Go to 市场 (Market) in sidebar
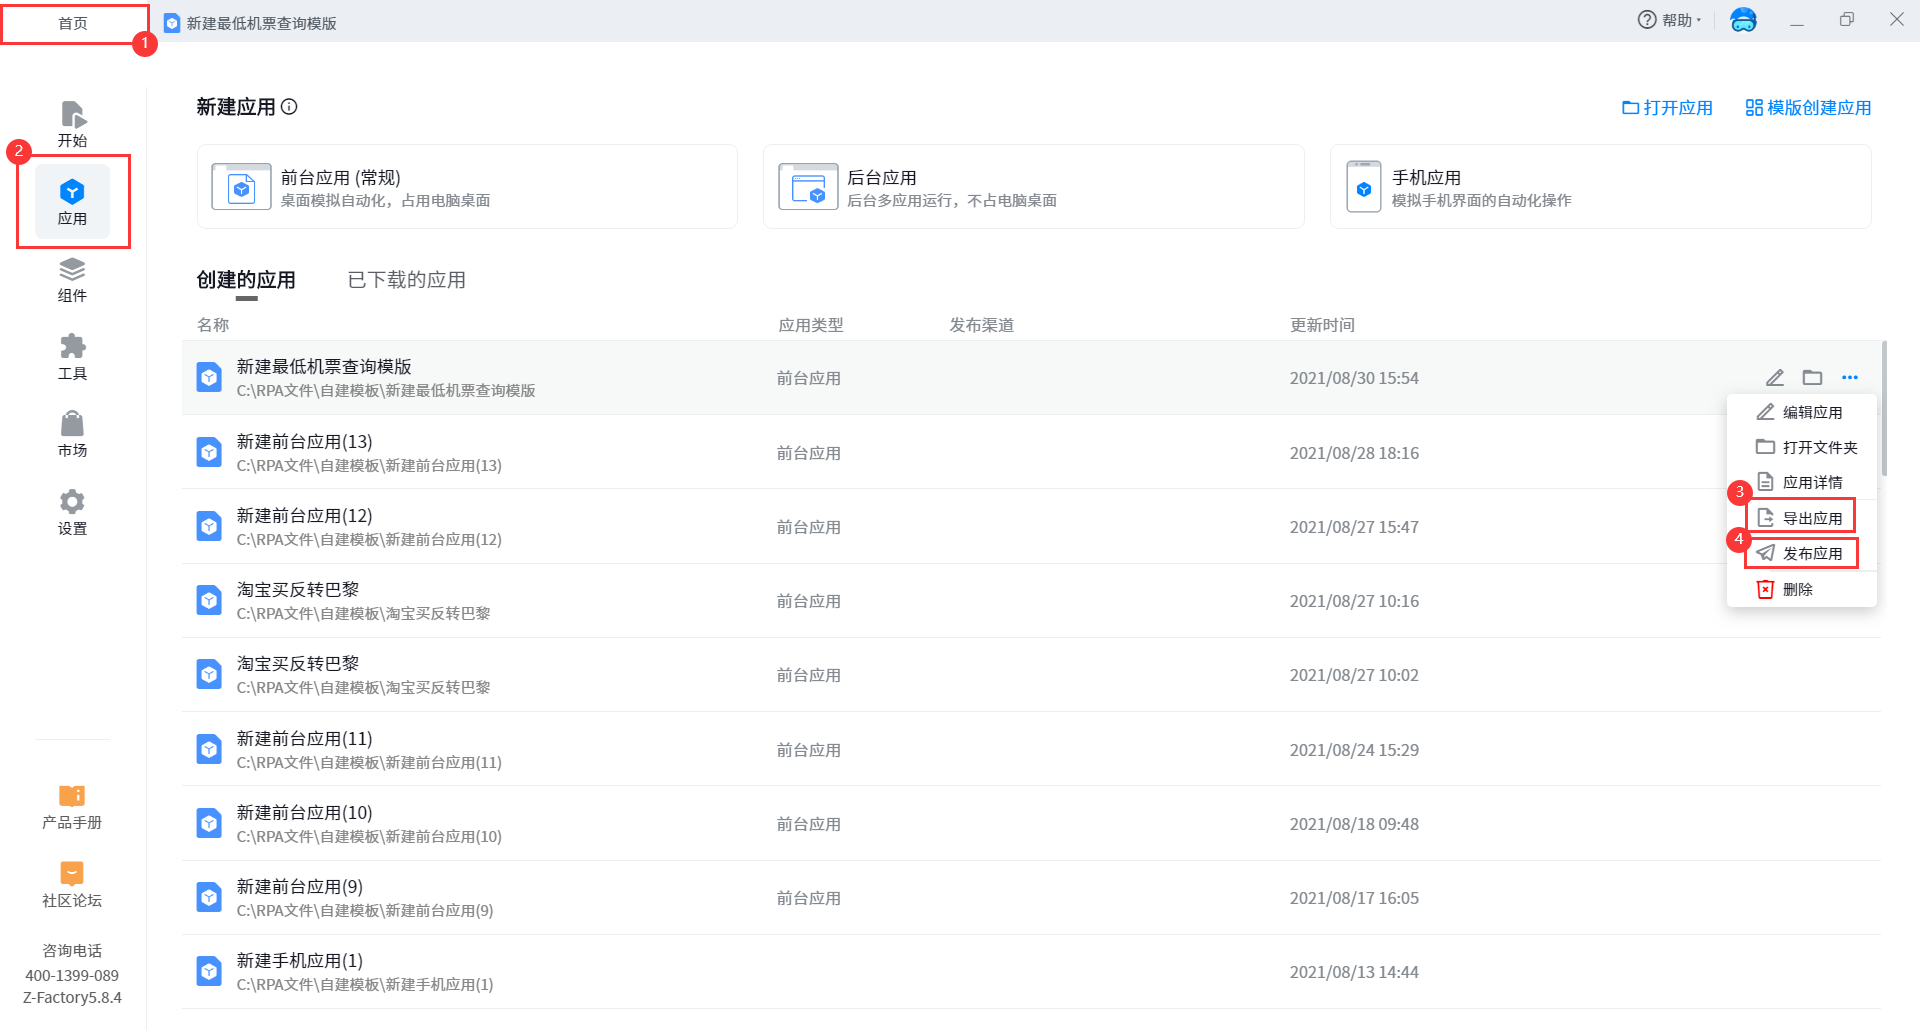 pyautogui.click(x=72, y=434)
